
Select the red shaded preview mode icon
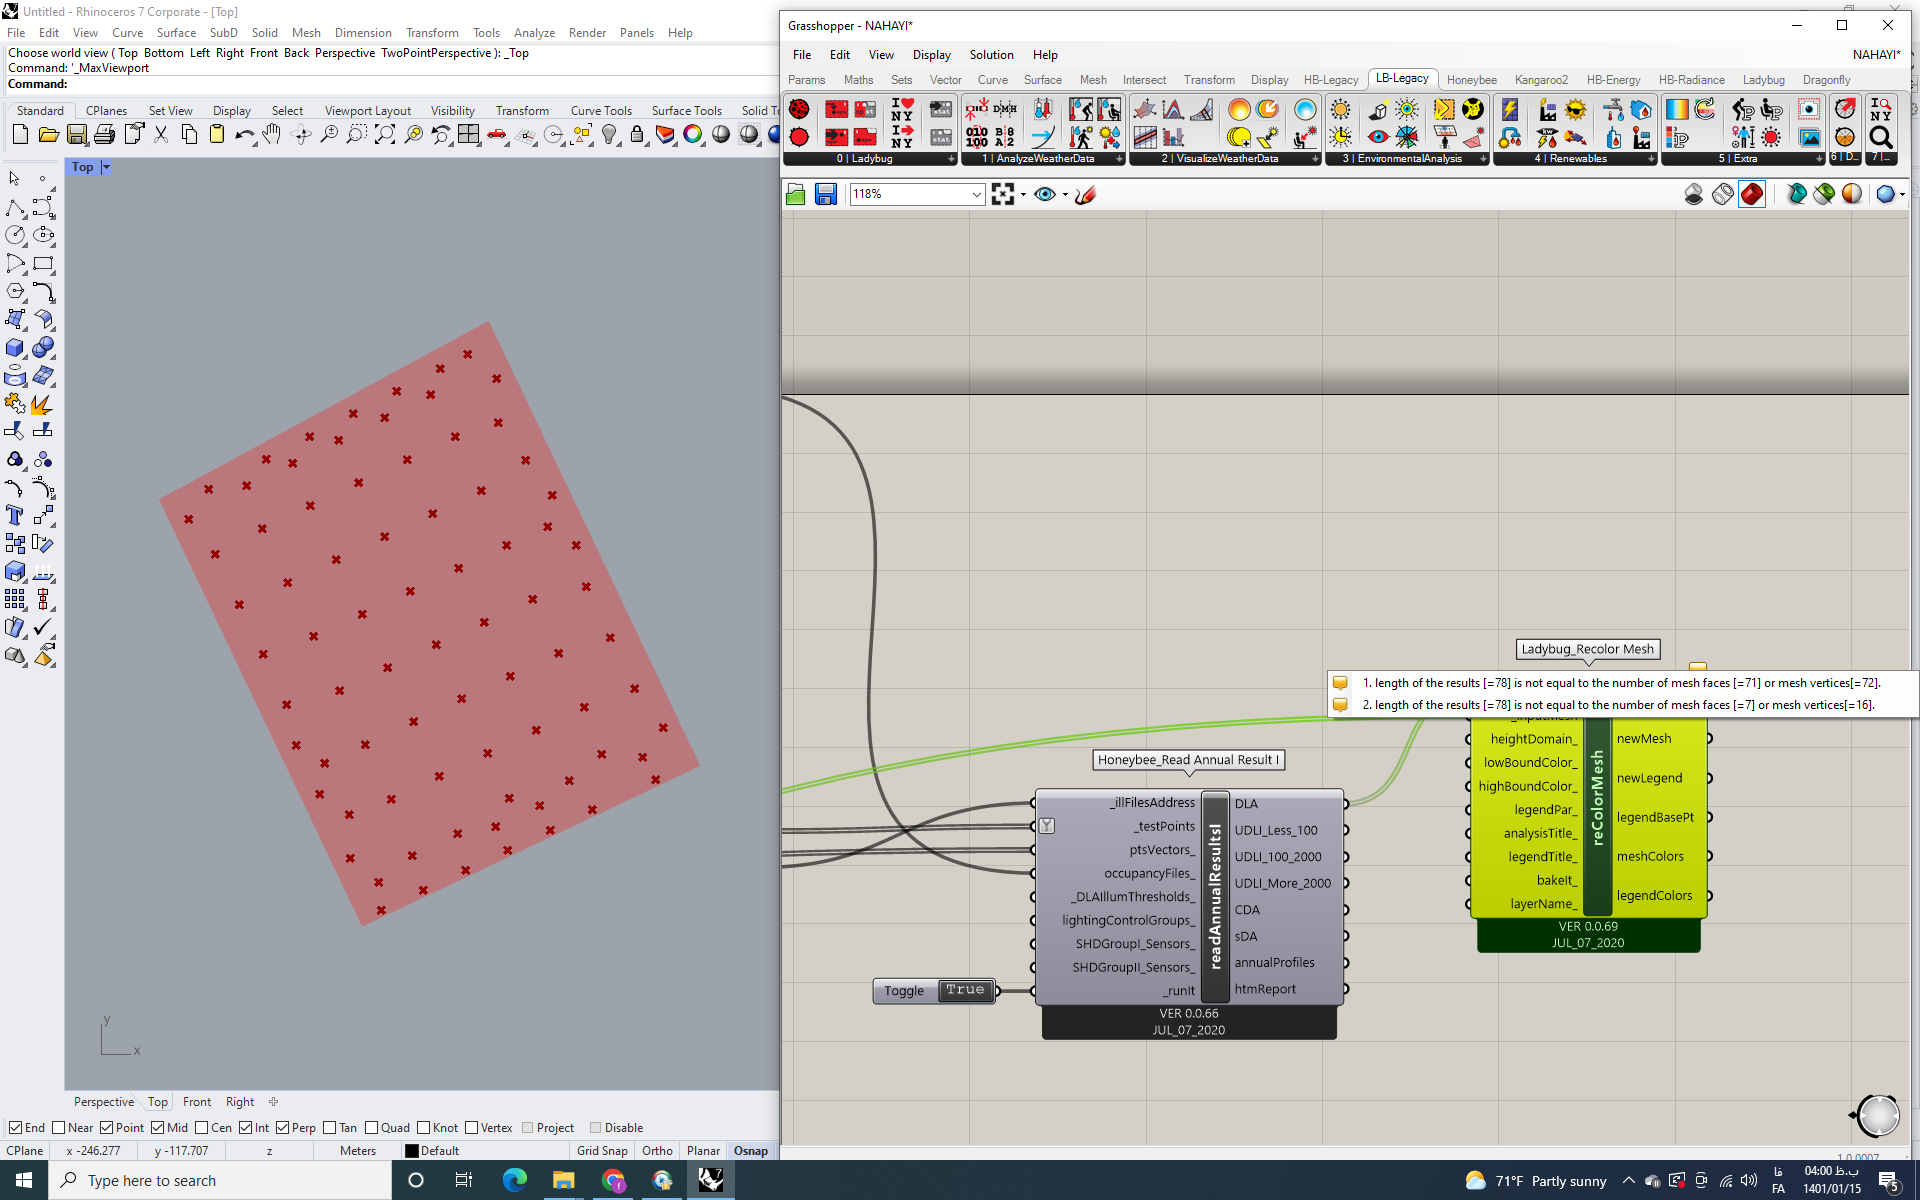(x=1752, y=194)
